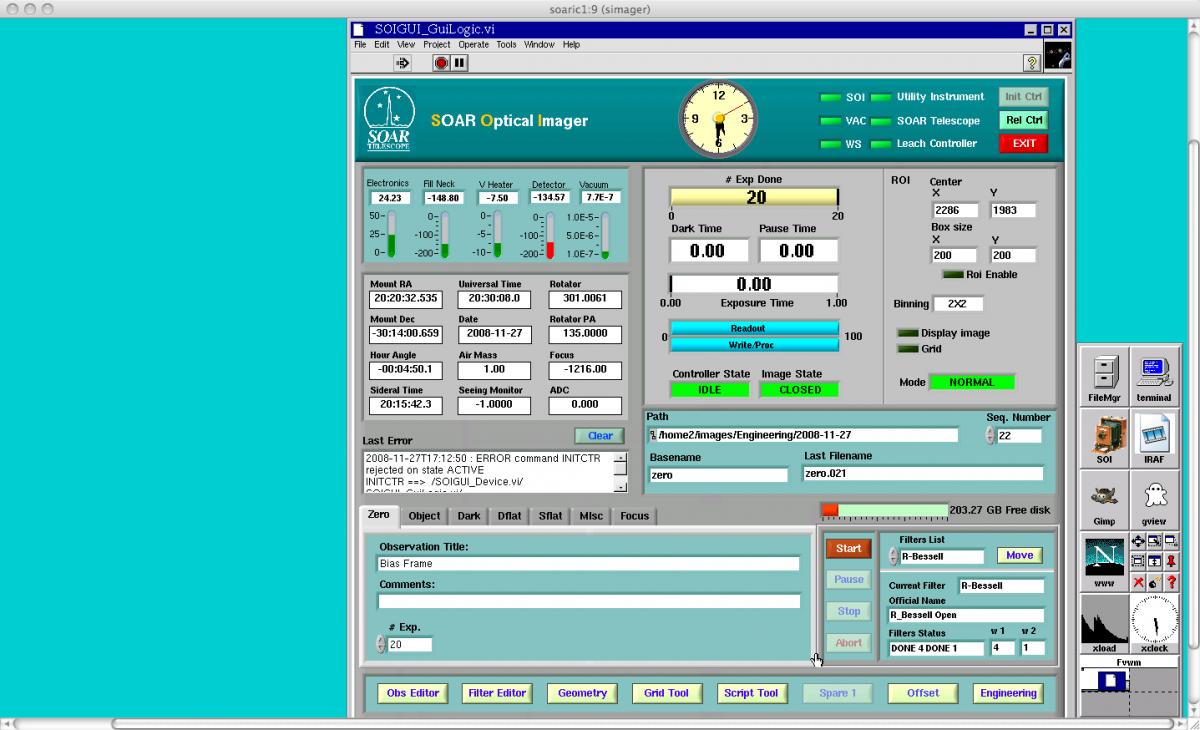
Task: Click the red X destroy icon
Action: (1138, 582)
